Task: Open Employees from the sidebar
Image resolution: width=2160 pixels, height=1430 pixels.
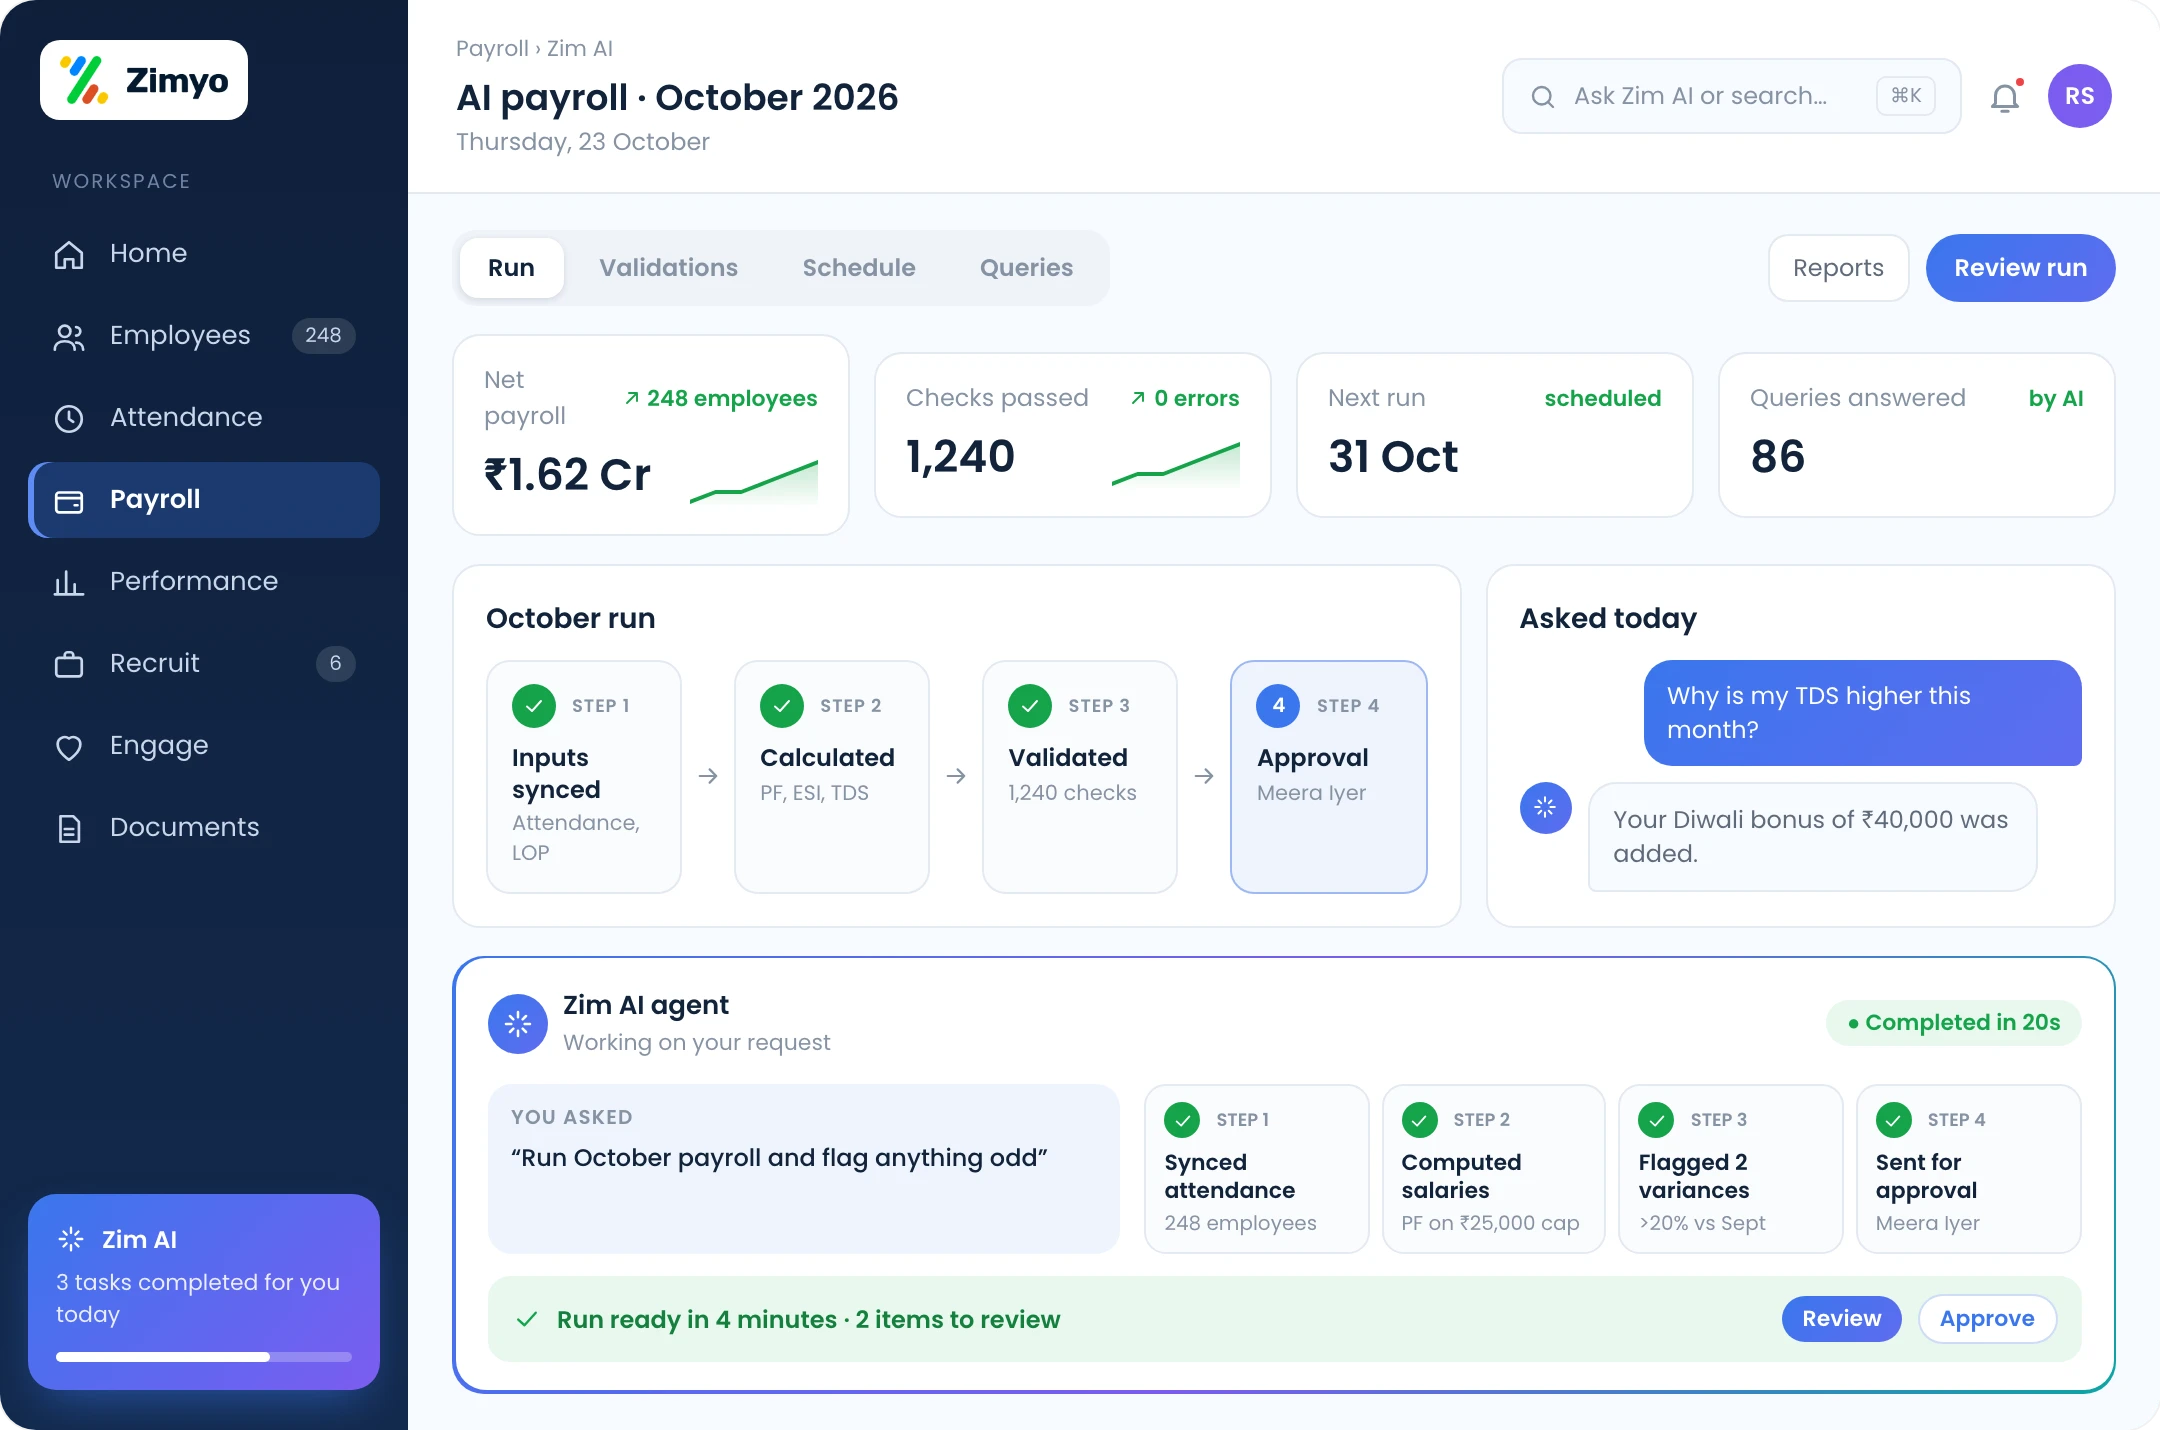Action: click(x=204, y=335)
